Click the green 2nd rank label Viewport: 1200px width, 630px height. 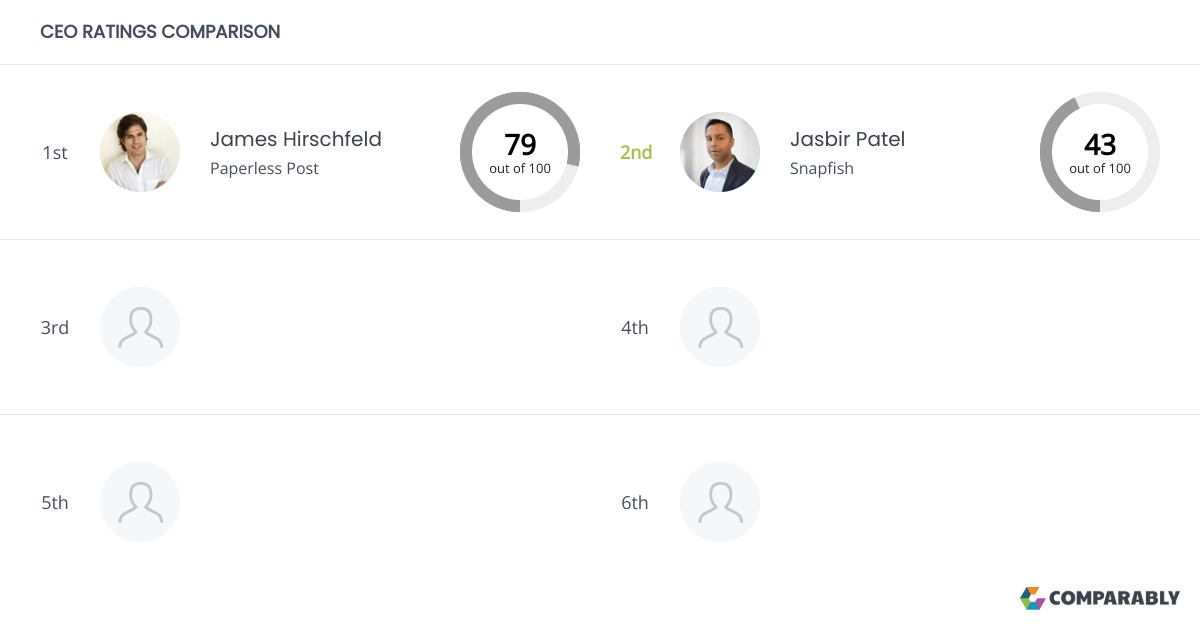click(x=636, y=153)
